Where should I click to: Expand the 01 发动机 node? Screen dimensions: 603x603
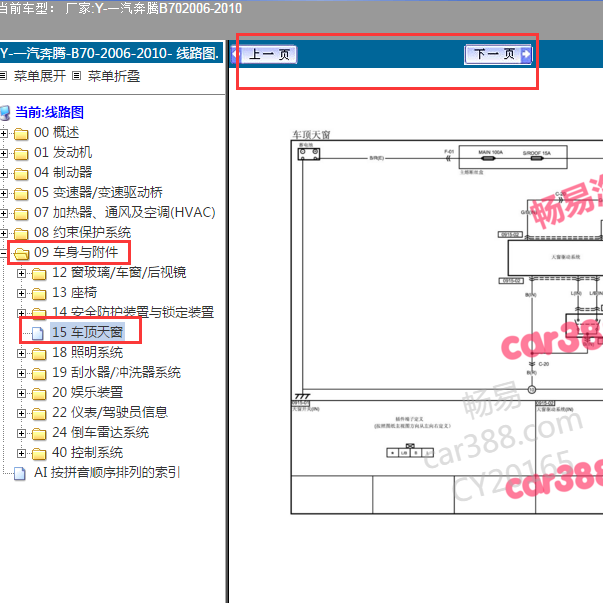4,153
